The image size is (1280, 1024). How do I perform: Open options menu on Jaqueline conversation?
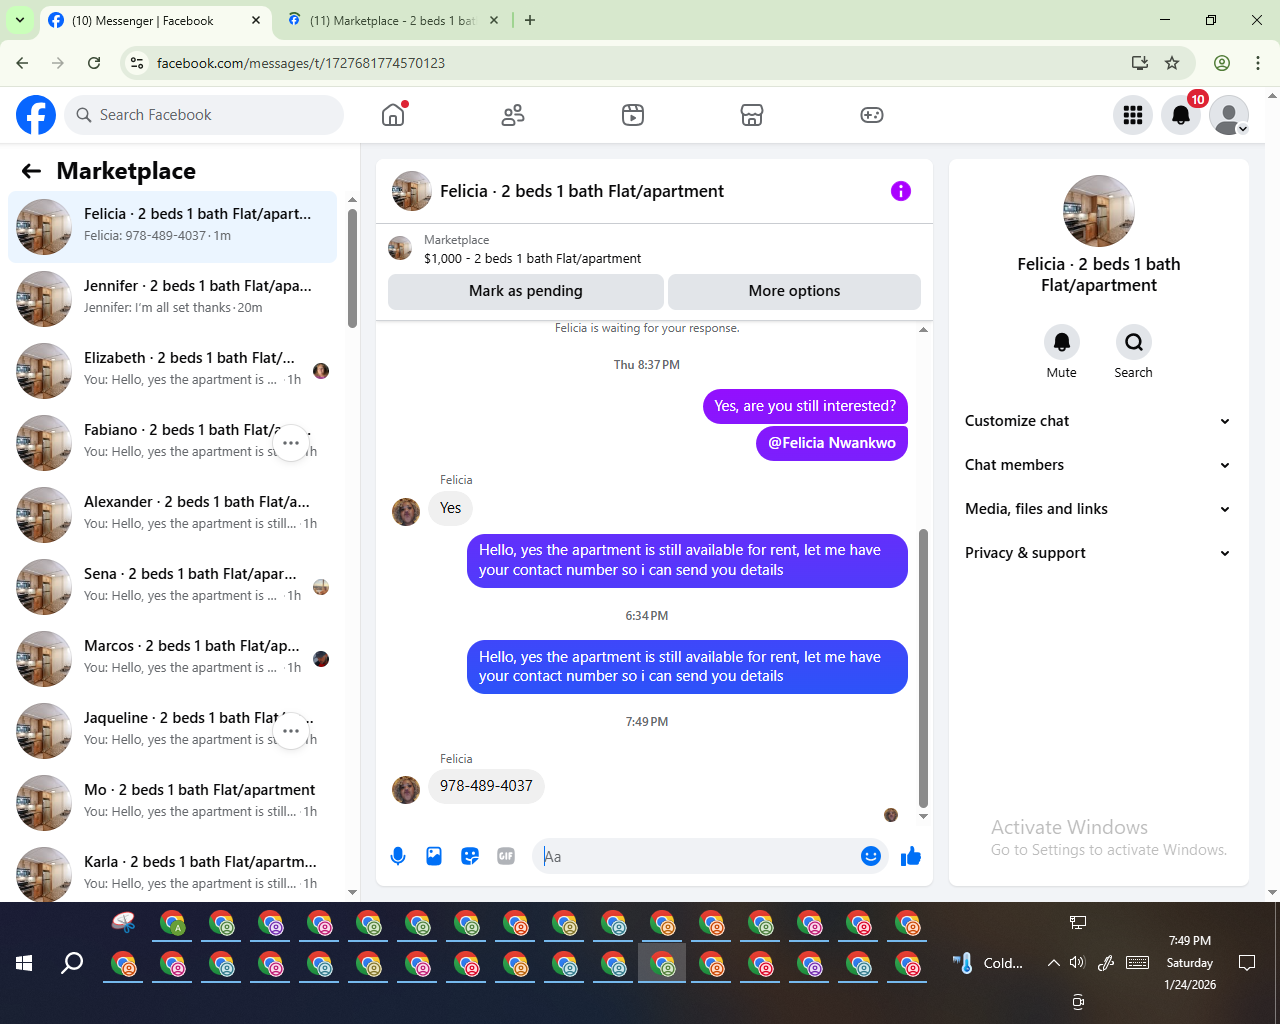pyautogui.click(x=291, y=731)
